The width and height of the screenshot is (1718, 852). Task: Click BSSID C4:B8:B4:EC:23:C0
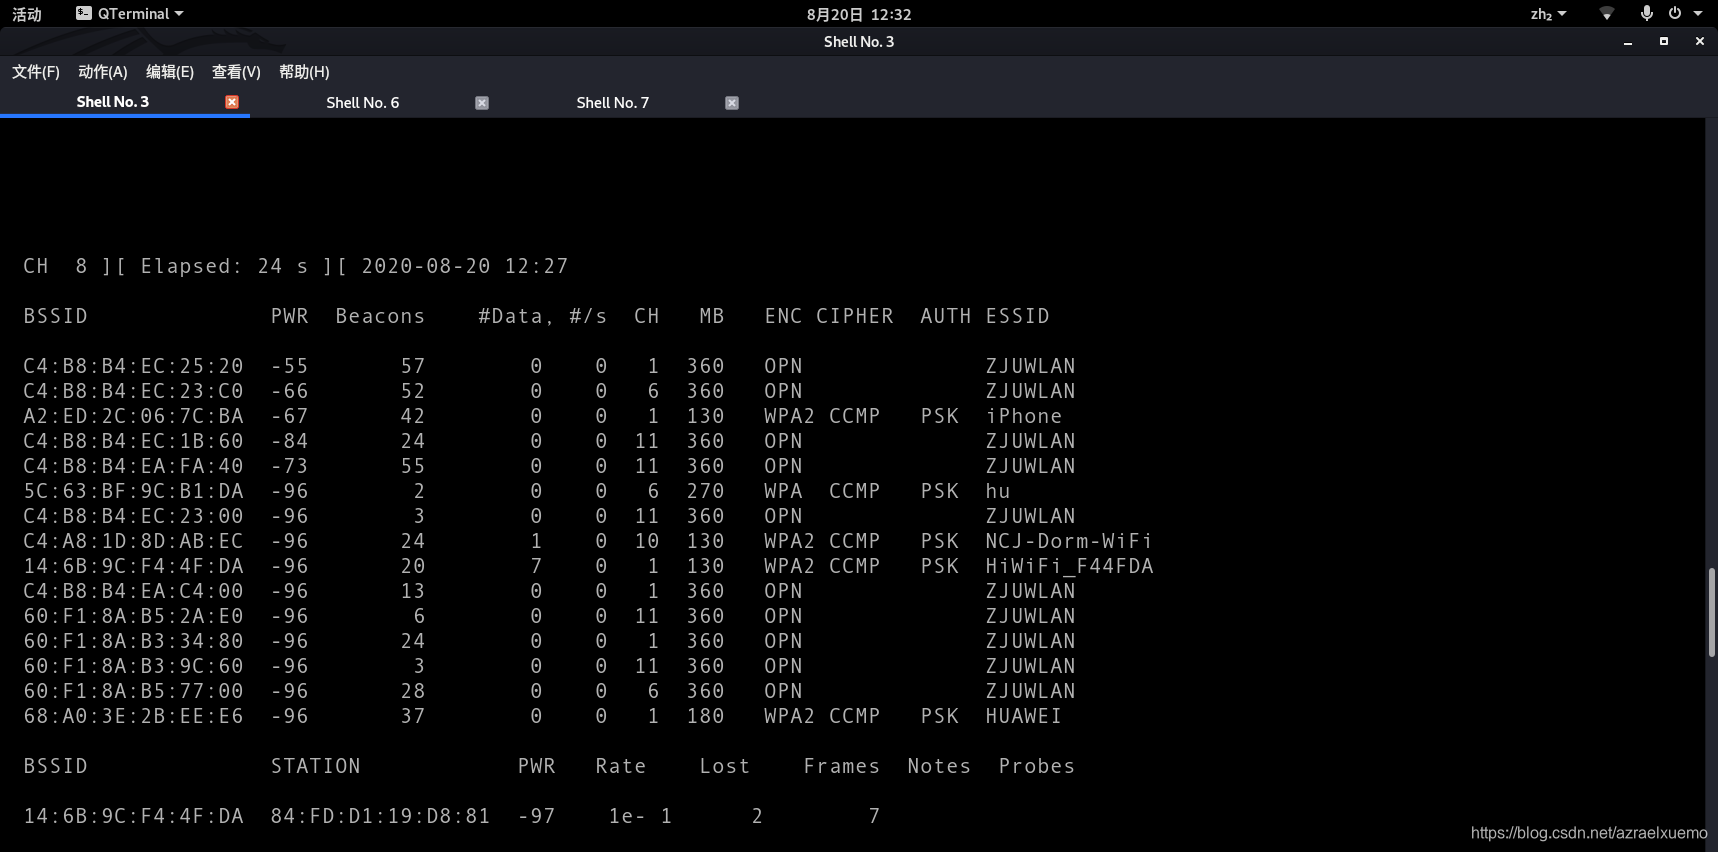click(133, 391)
